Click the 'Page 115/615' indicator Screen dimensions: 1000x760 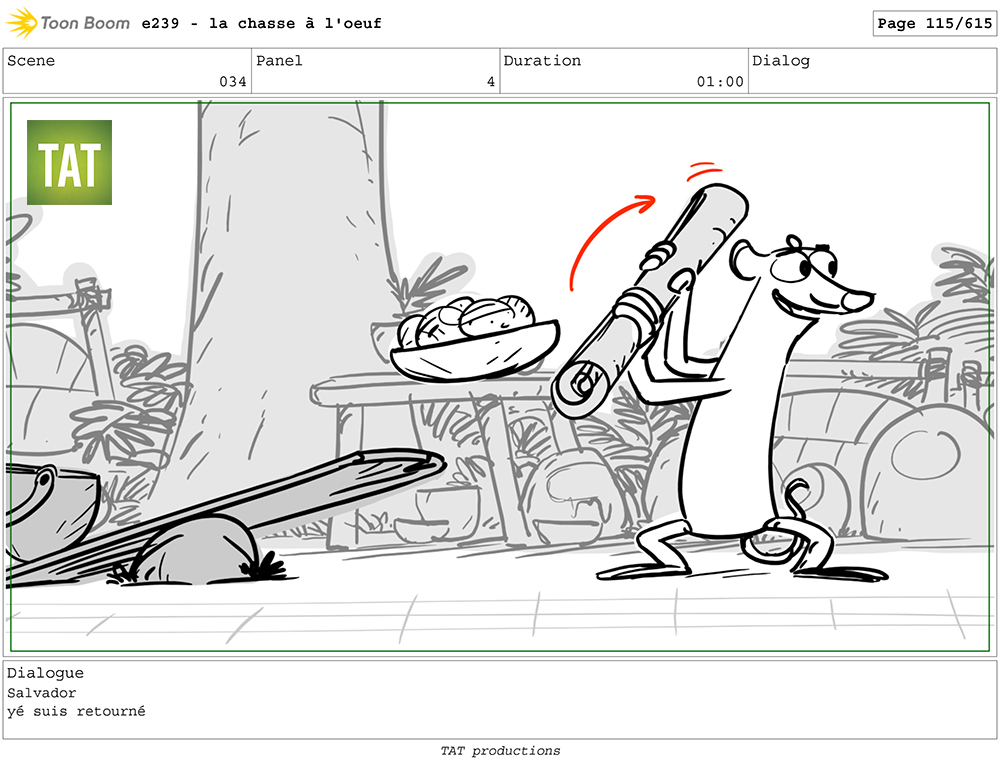pos(934,24)
